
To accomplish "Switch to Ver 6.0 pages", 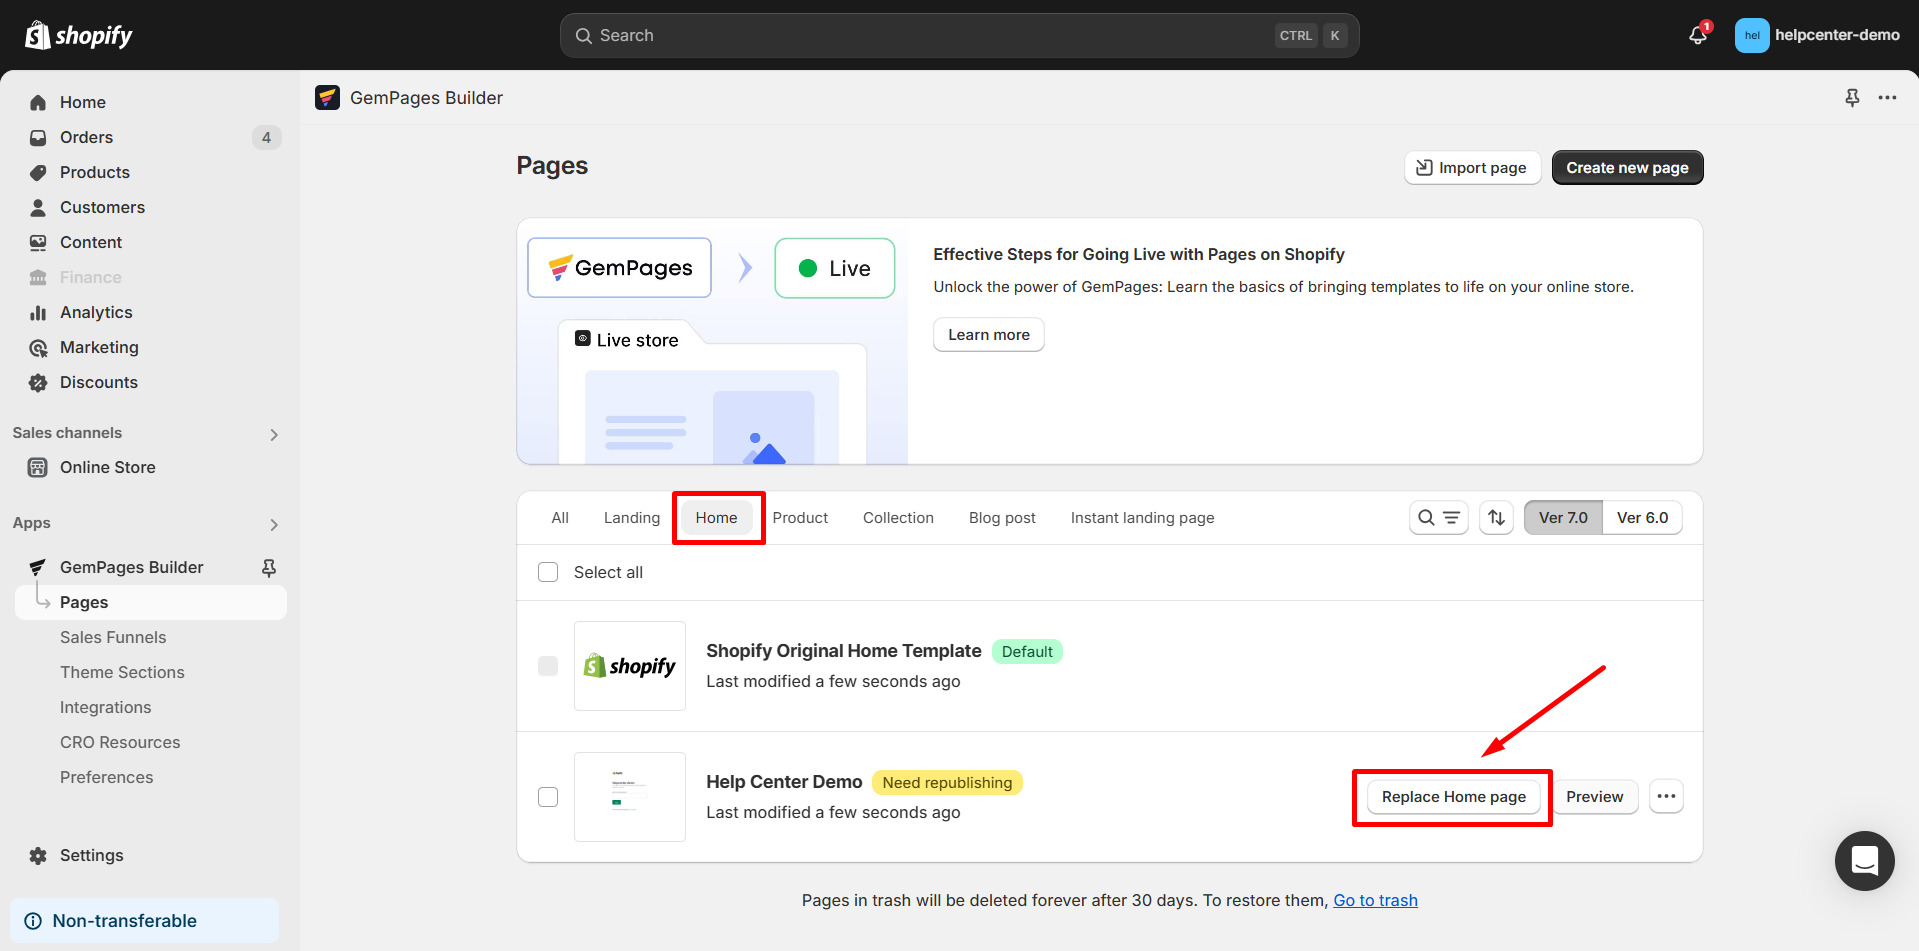I will pos(1642,518).
